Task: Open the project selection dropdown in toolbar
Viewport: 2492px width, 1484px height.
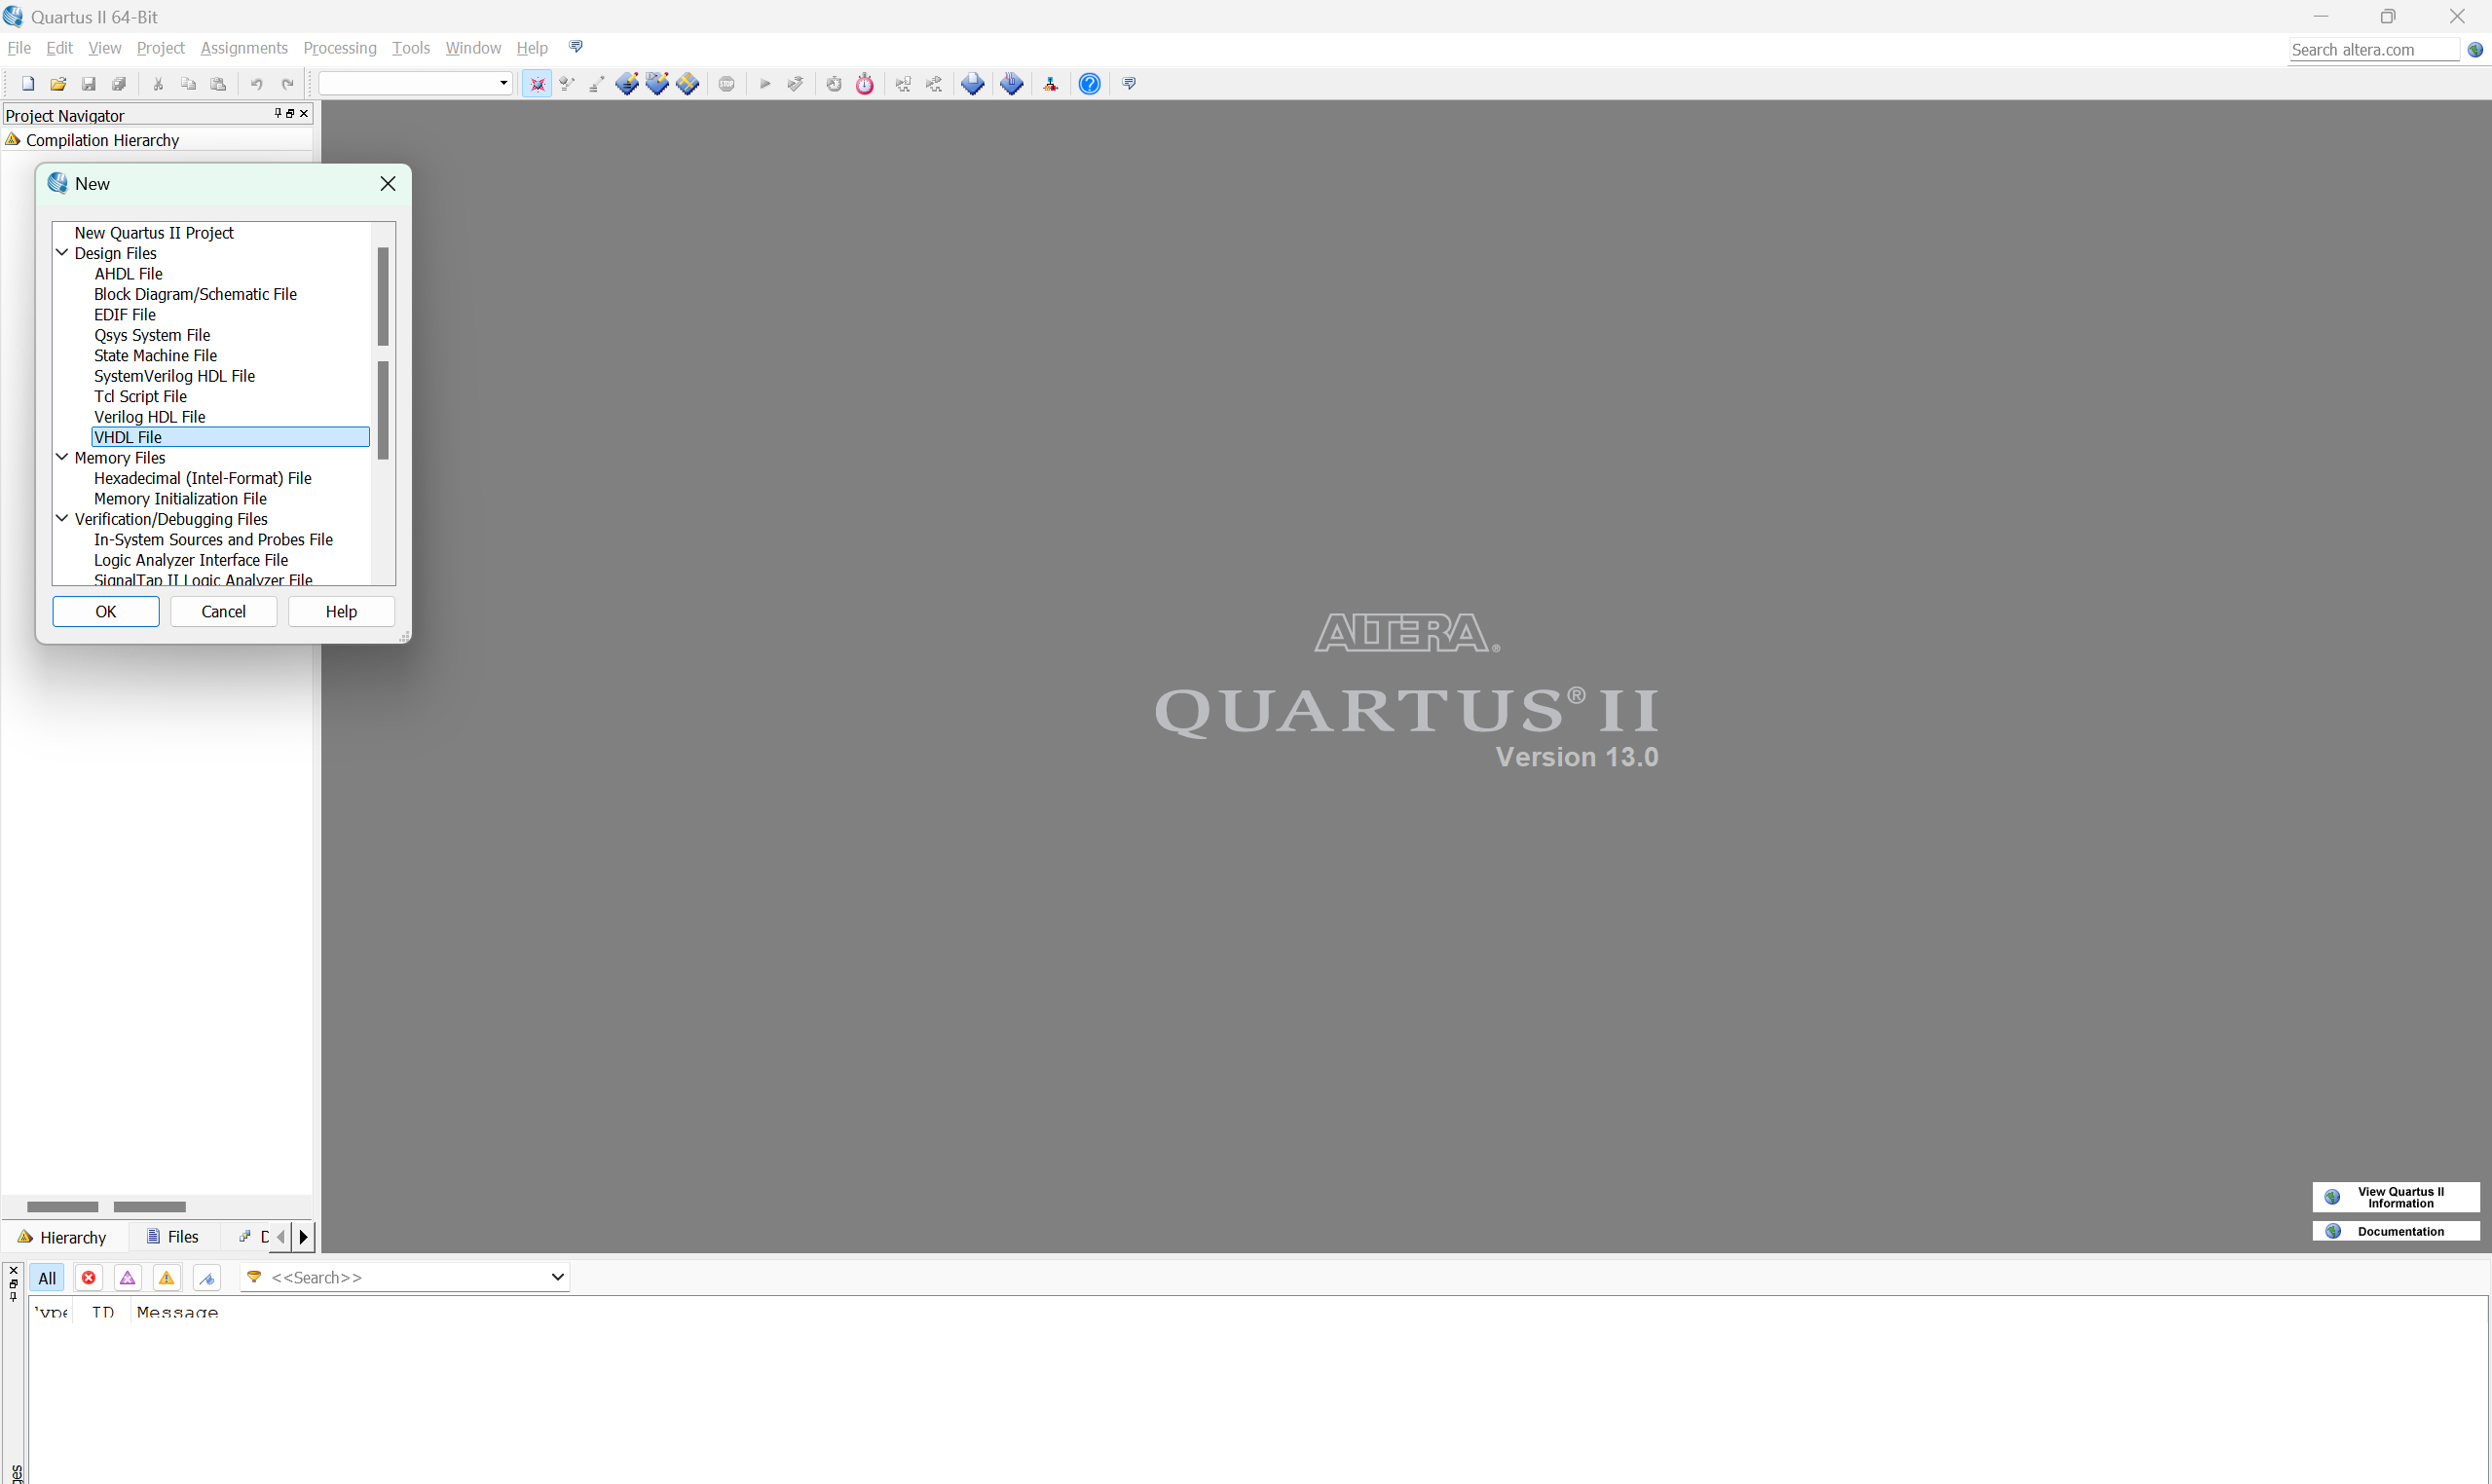Action: click(x=503, y=83)
